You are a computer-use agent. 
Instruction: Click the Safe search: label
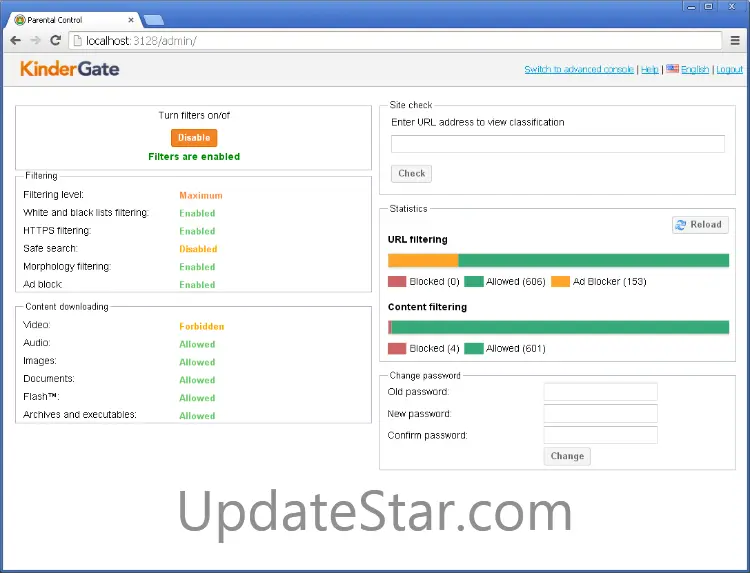[50, 248]
